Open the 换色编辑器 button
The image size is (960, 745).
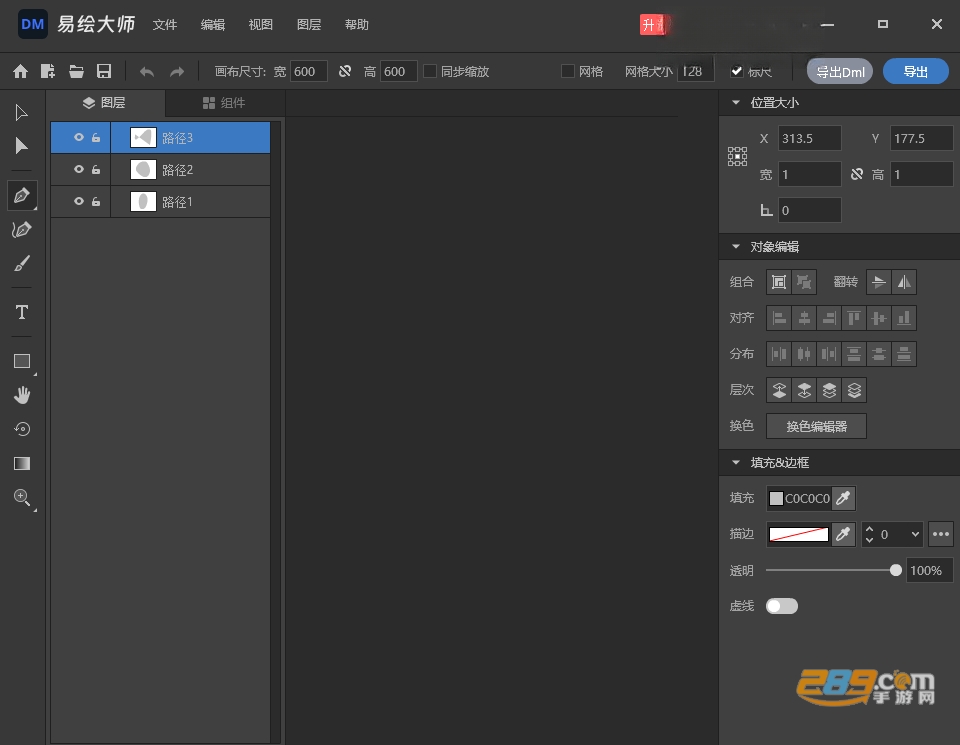816,426
